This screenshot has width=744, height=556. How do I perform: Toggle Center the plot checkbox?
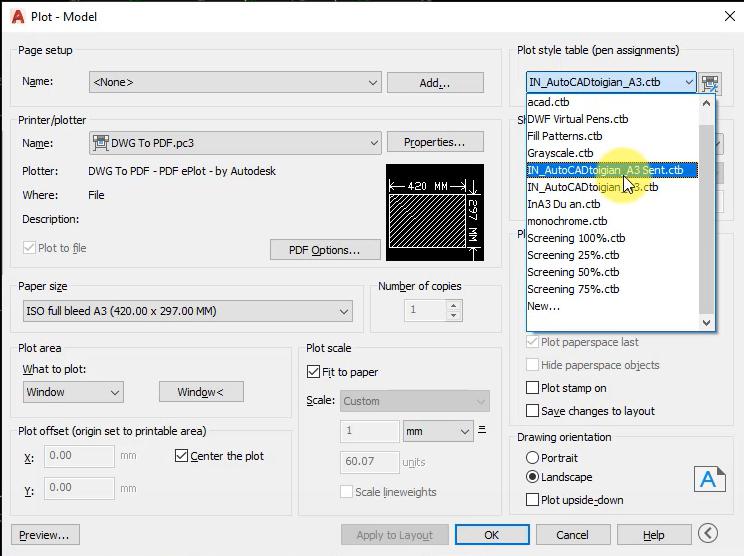pyautogui.click(x=181, y=456)
